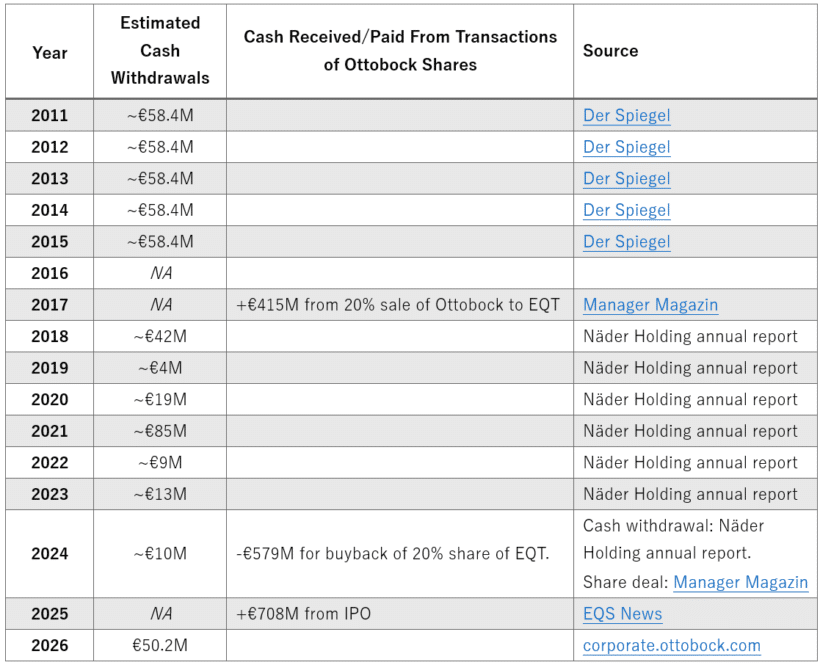Open Manager Magazin link in 2017 row
Viewport: 820px width, 665px height.
point(651,304)
